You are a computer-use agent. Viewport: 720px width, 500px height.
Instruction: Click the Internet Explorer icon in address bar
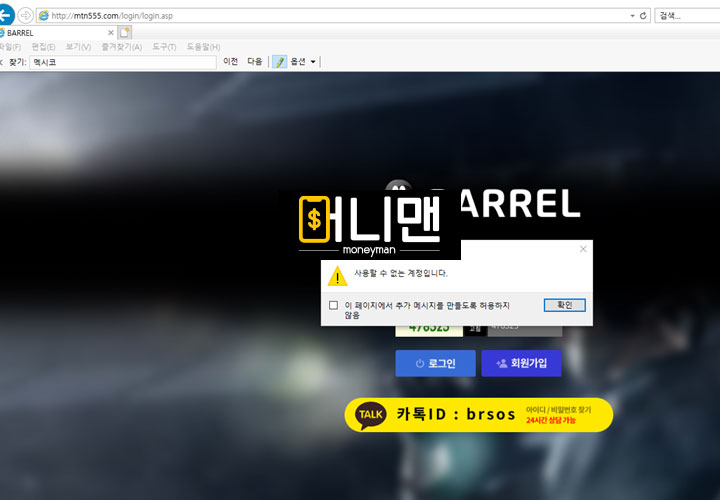44,16
